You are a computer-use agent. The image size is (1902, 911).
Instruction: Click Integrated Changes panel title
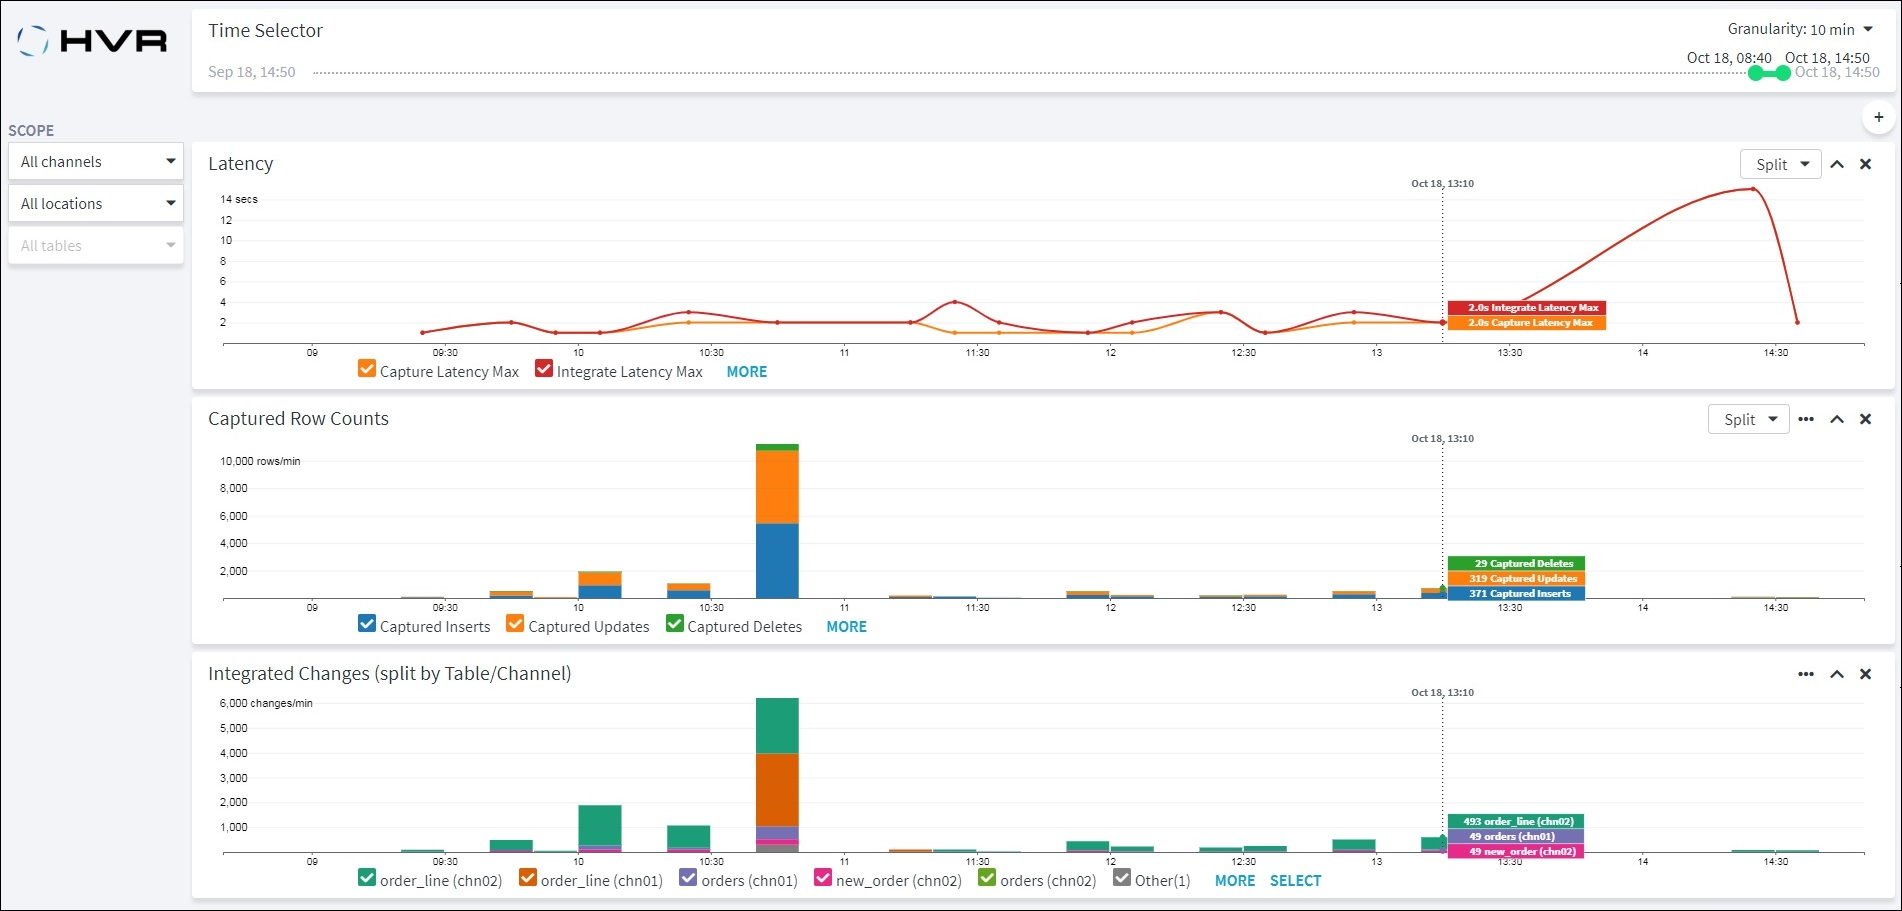(390, 673)
